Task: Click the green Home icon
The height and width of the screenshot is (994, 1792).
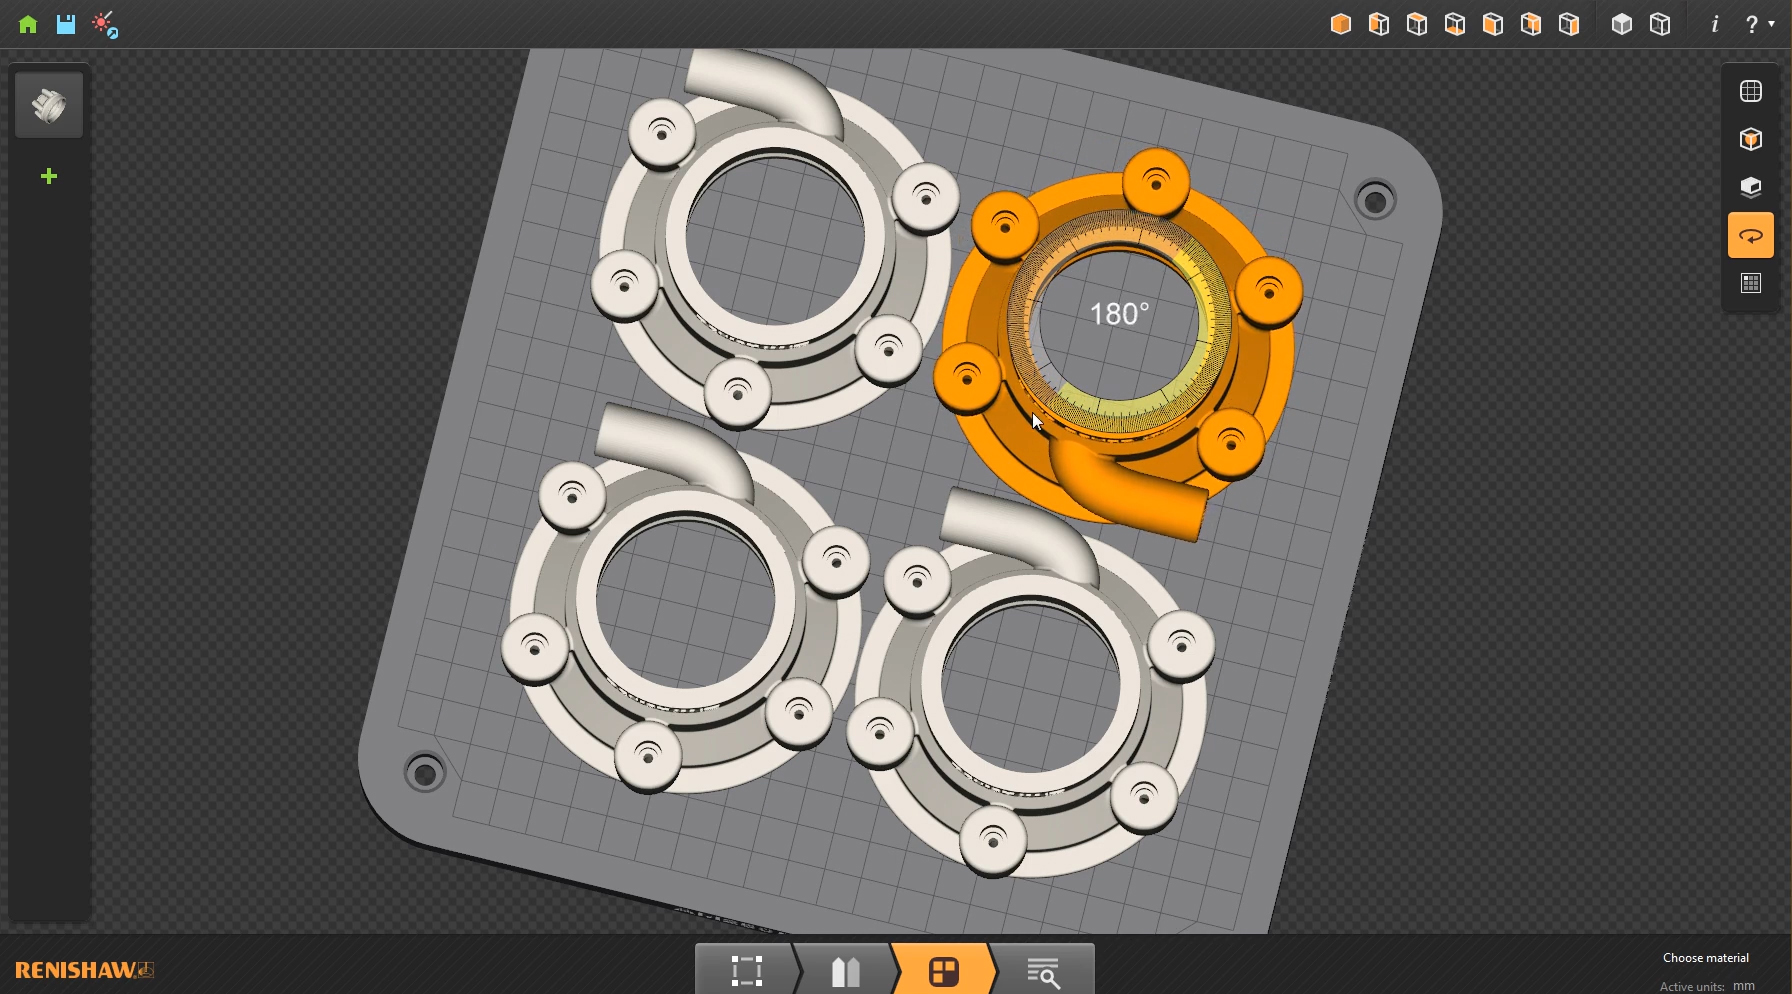Action: [28, 24]
